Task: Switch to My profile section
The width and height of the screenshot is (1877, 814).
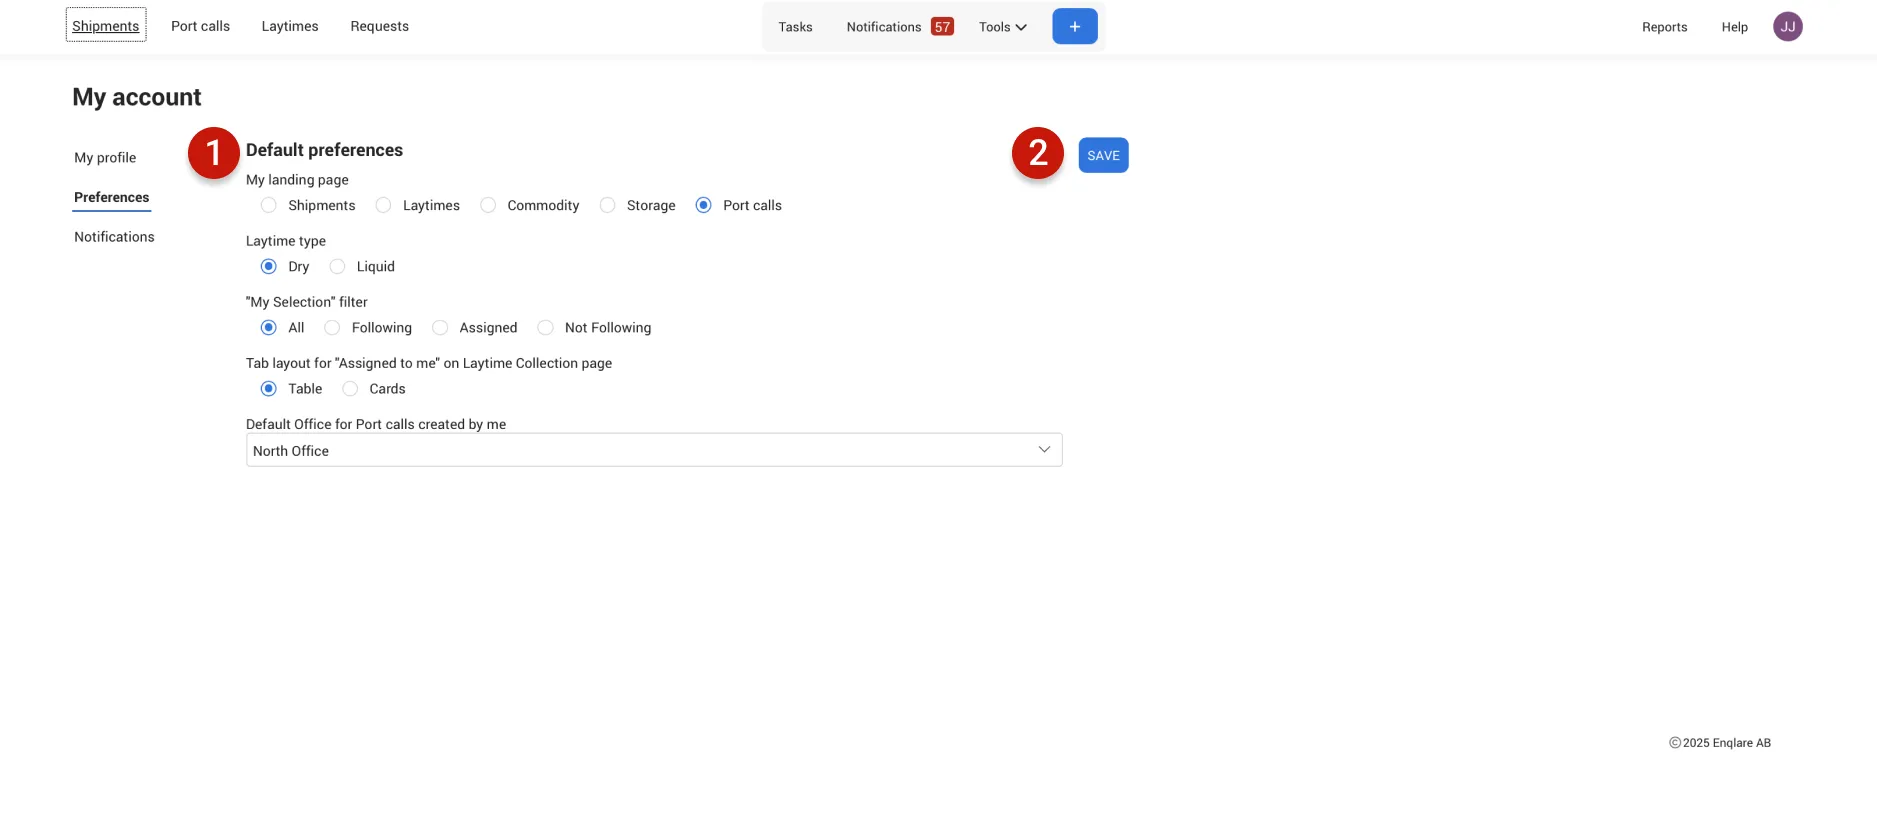Action: point(105,158)
